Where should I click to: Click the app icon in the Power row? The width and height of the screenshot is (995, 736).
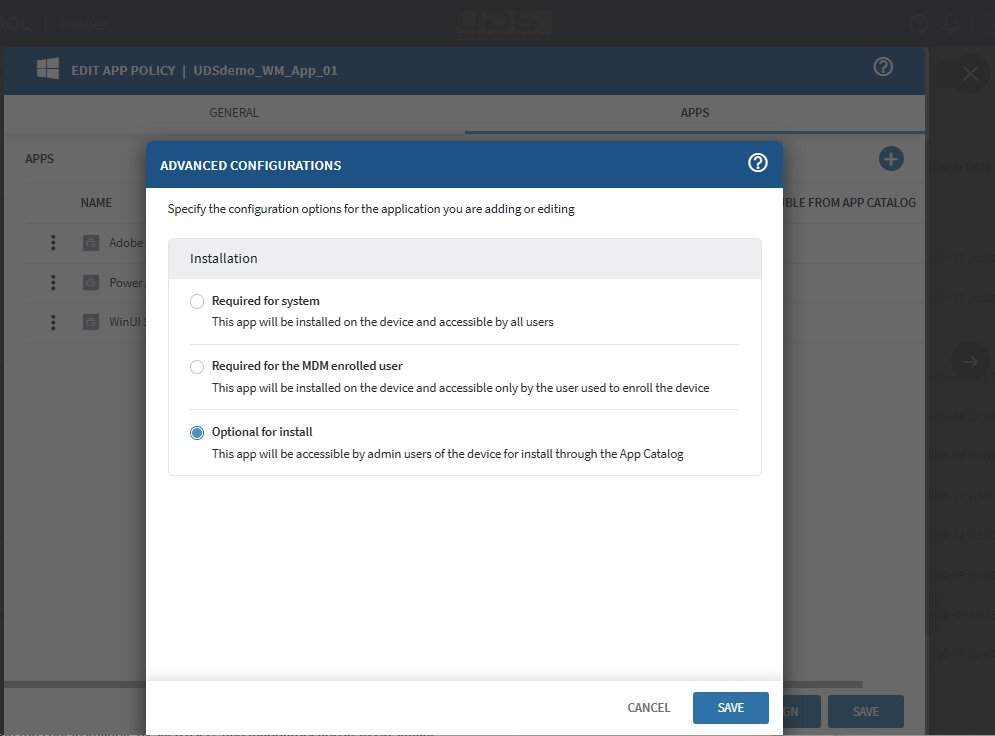[x=91, y=283]
